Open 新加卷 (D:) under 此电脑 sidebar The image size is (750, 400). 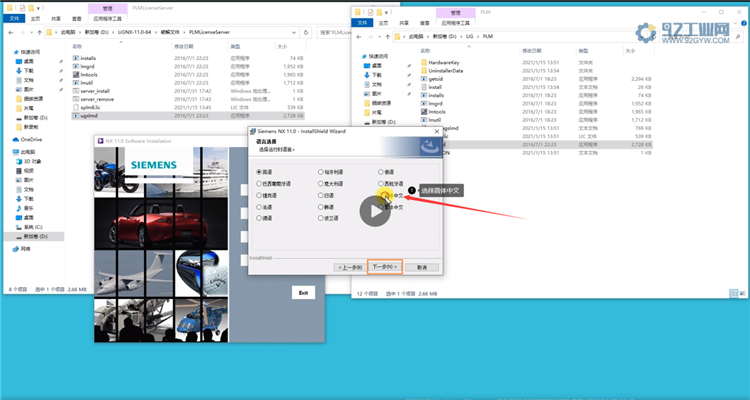click(35, 236)
